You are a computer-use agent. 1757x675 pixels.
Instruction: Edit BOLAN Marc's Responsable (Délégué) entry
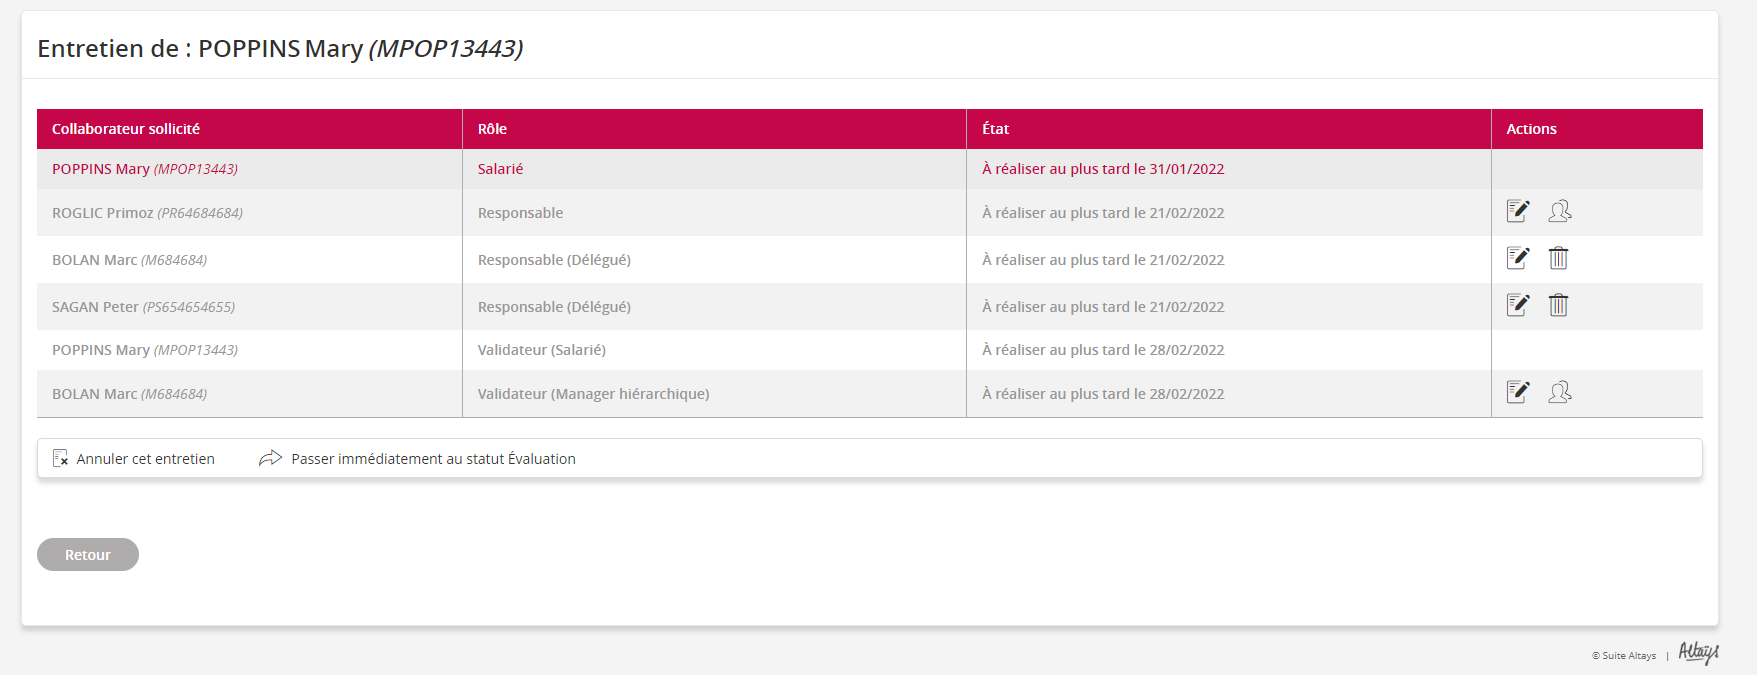(x=1517, y=258)
